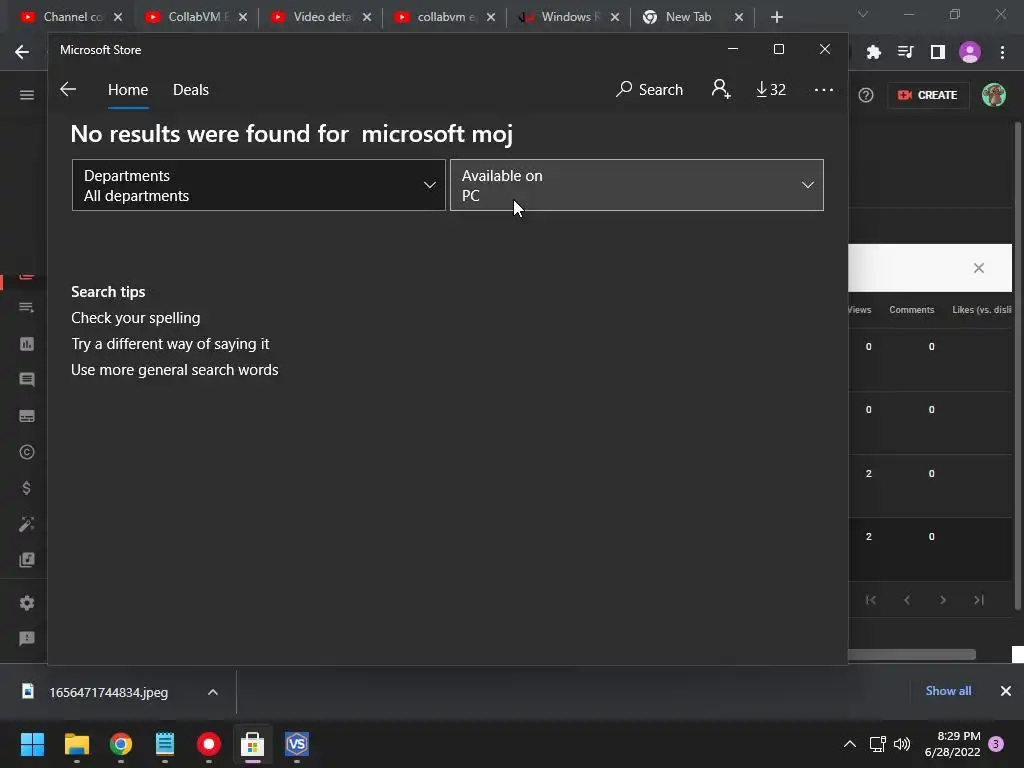Open Chrome profile avatar
Viewport: 1024px width, 768px height.
point(970,52)
